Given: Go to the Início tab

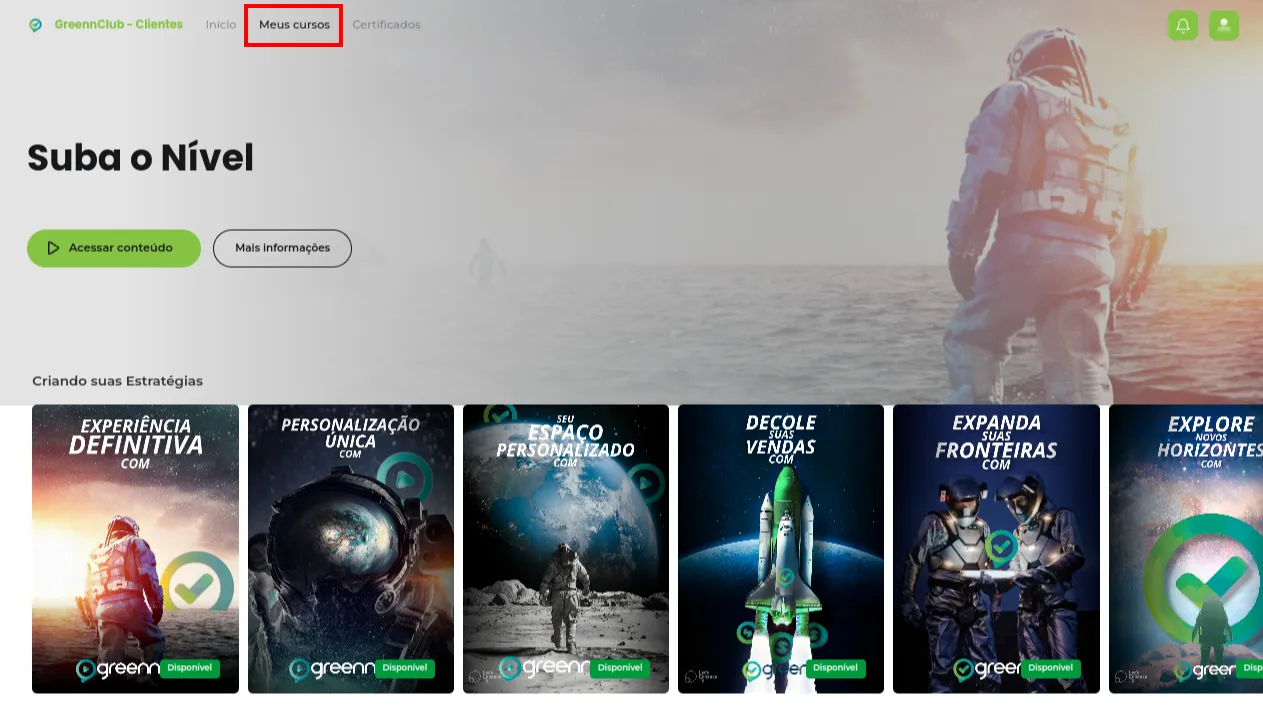Looking at the screenshot, I should click(x=221, y=25).
